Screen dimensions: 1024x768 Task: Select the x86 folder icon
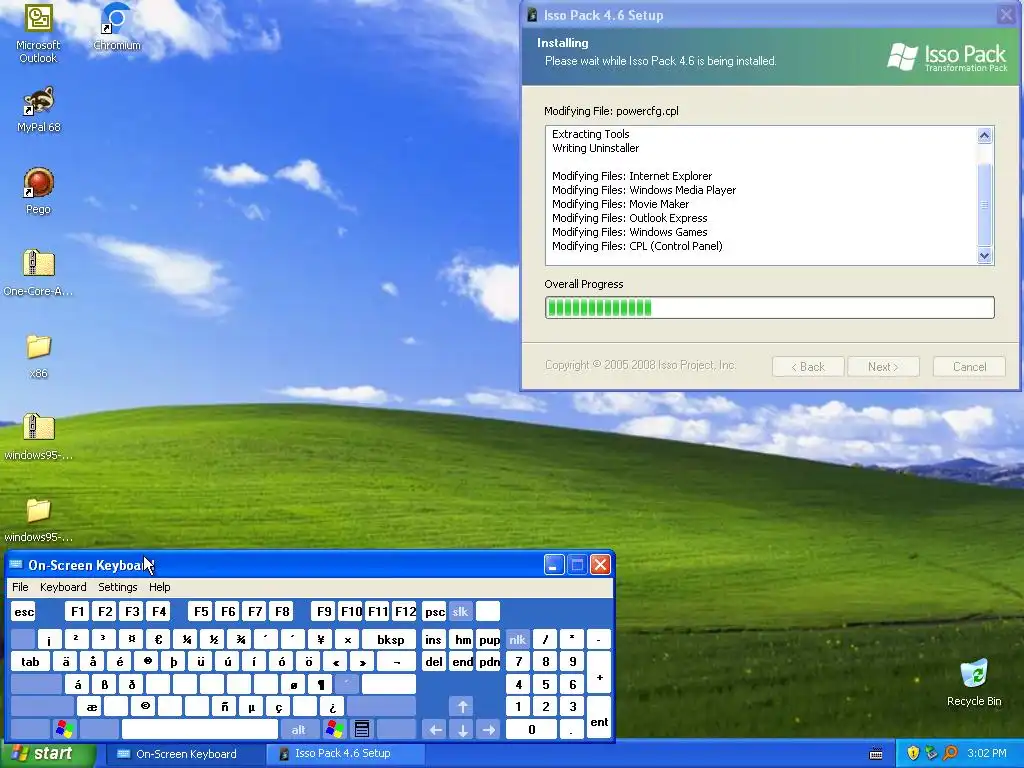[38, 356]
